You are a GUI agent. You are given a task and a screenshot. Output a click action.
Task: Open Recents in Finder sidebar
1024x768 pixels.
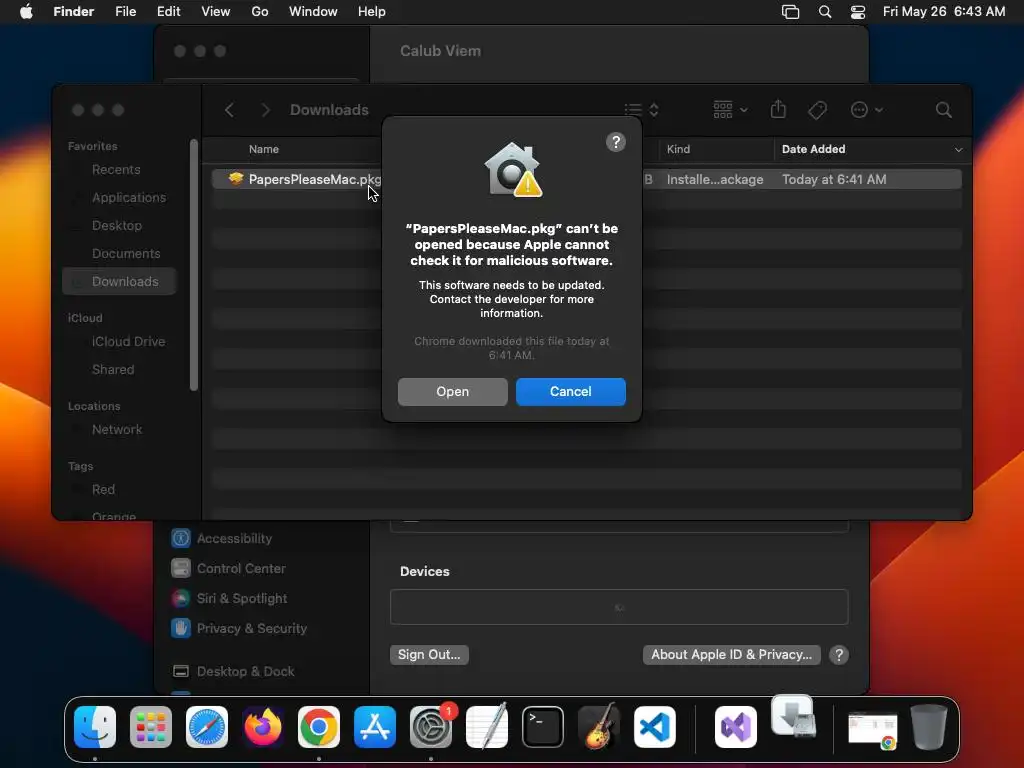click(x=116, y=170)
